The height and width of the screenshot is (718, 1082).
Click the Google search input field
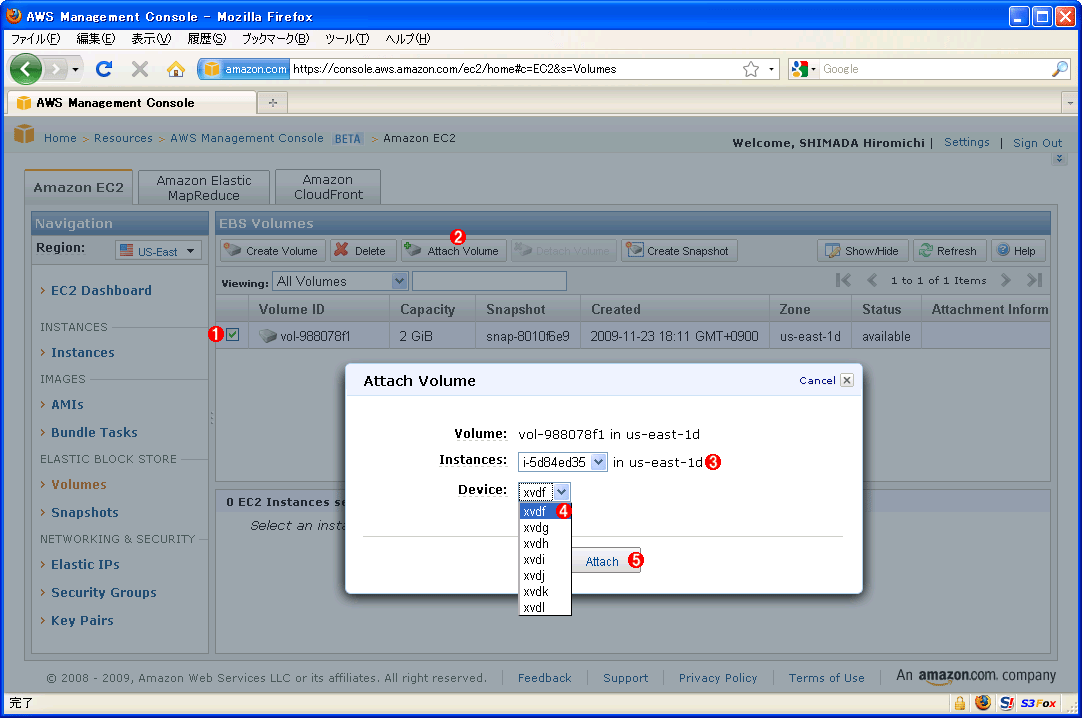[x=935, y=69]
